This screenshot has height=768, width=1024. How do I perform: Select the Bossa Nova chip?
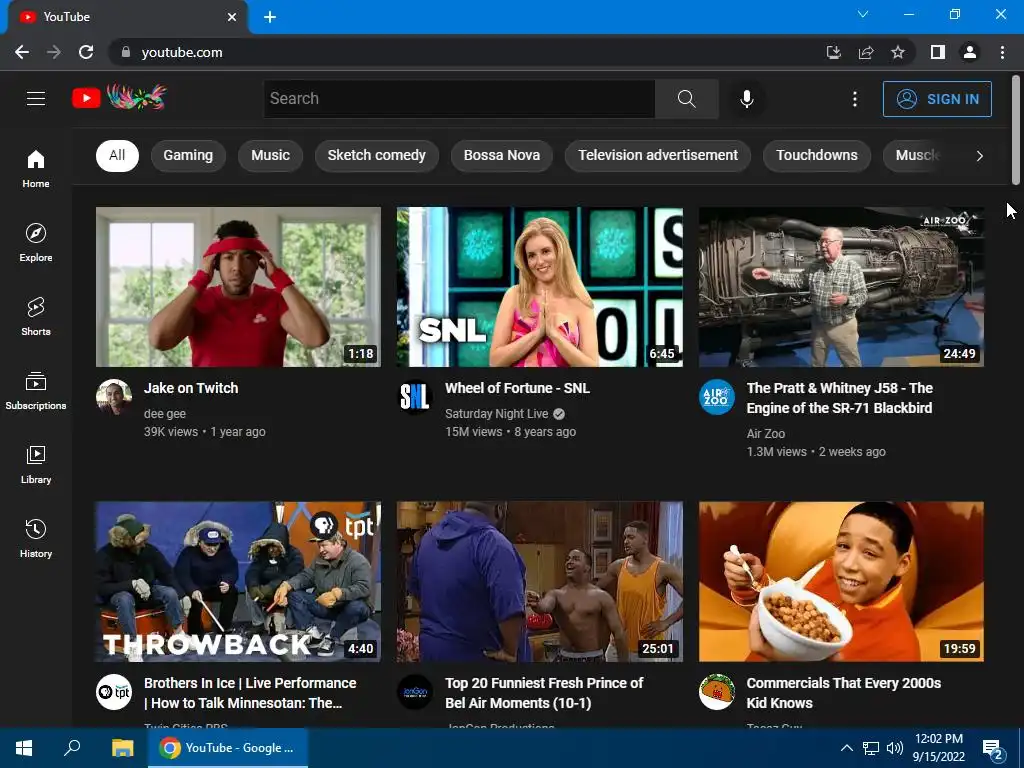click(502, 155)
